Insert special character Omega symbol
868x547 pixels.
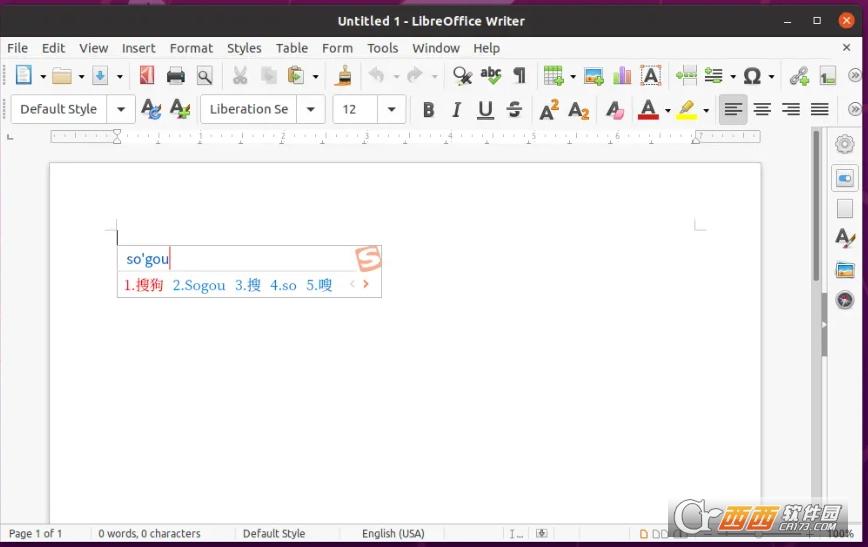pos(752,76)
